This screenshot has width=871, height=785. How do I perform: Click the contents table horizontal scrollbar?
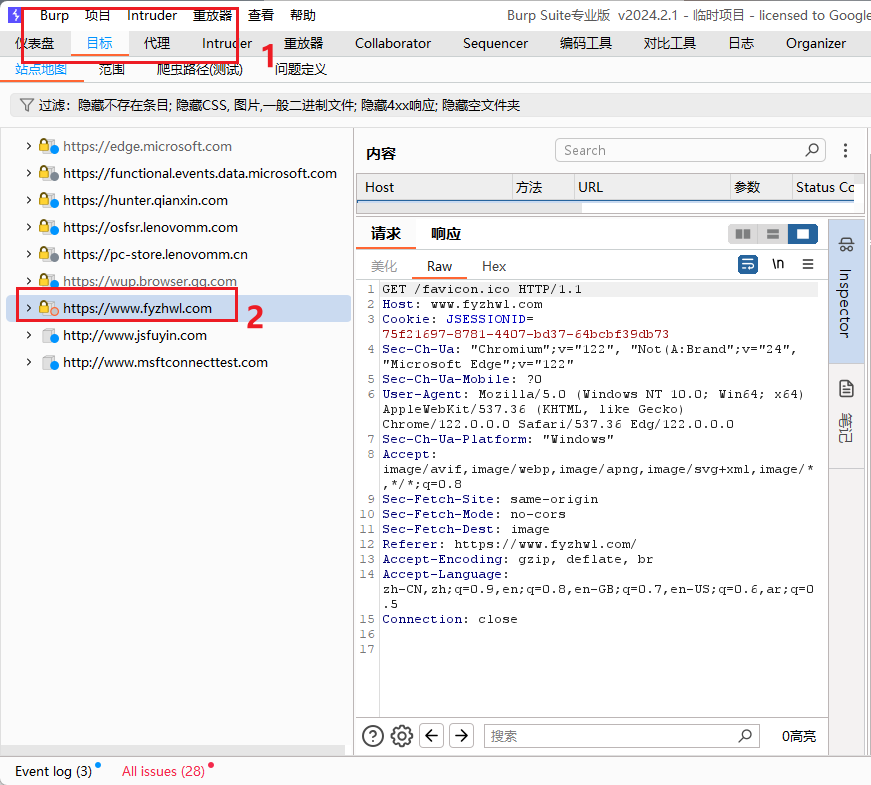pyautogui.click(x=469, y=208)
